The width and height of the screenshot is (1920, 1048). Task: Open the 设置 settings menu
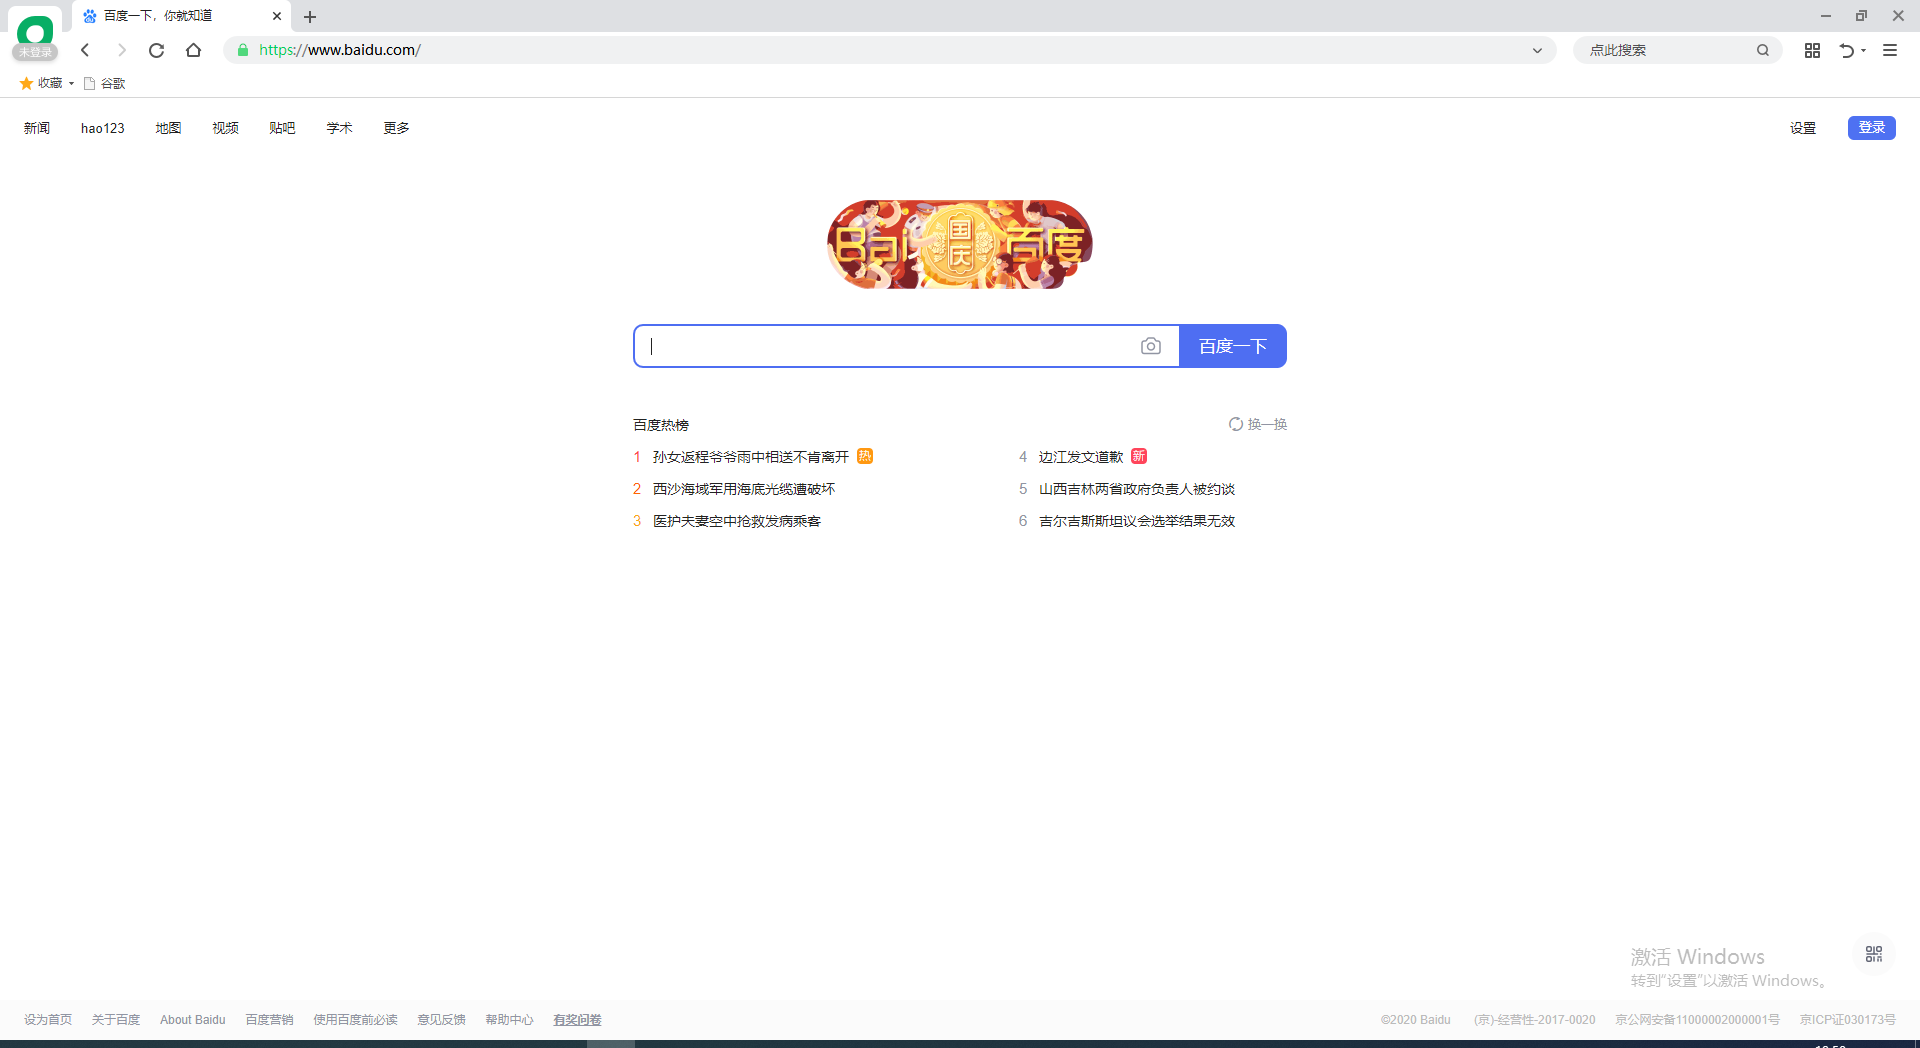click(x=1803, y=128)
